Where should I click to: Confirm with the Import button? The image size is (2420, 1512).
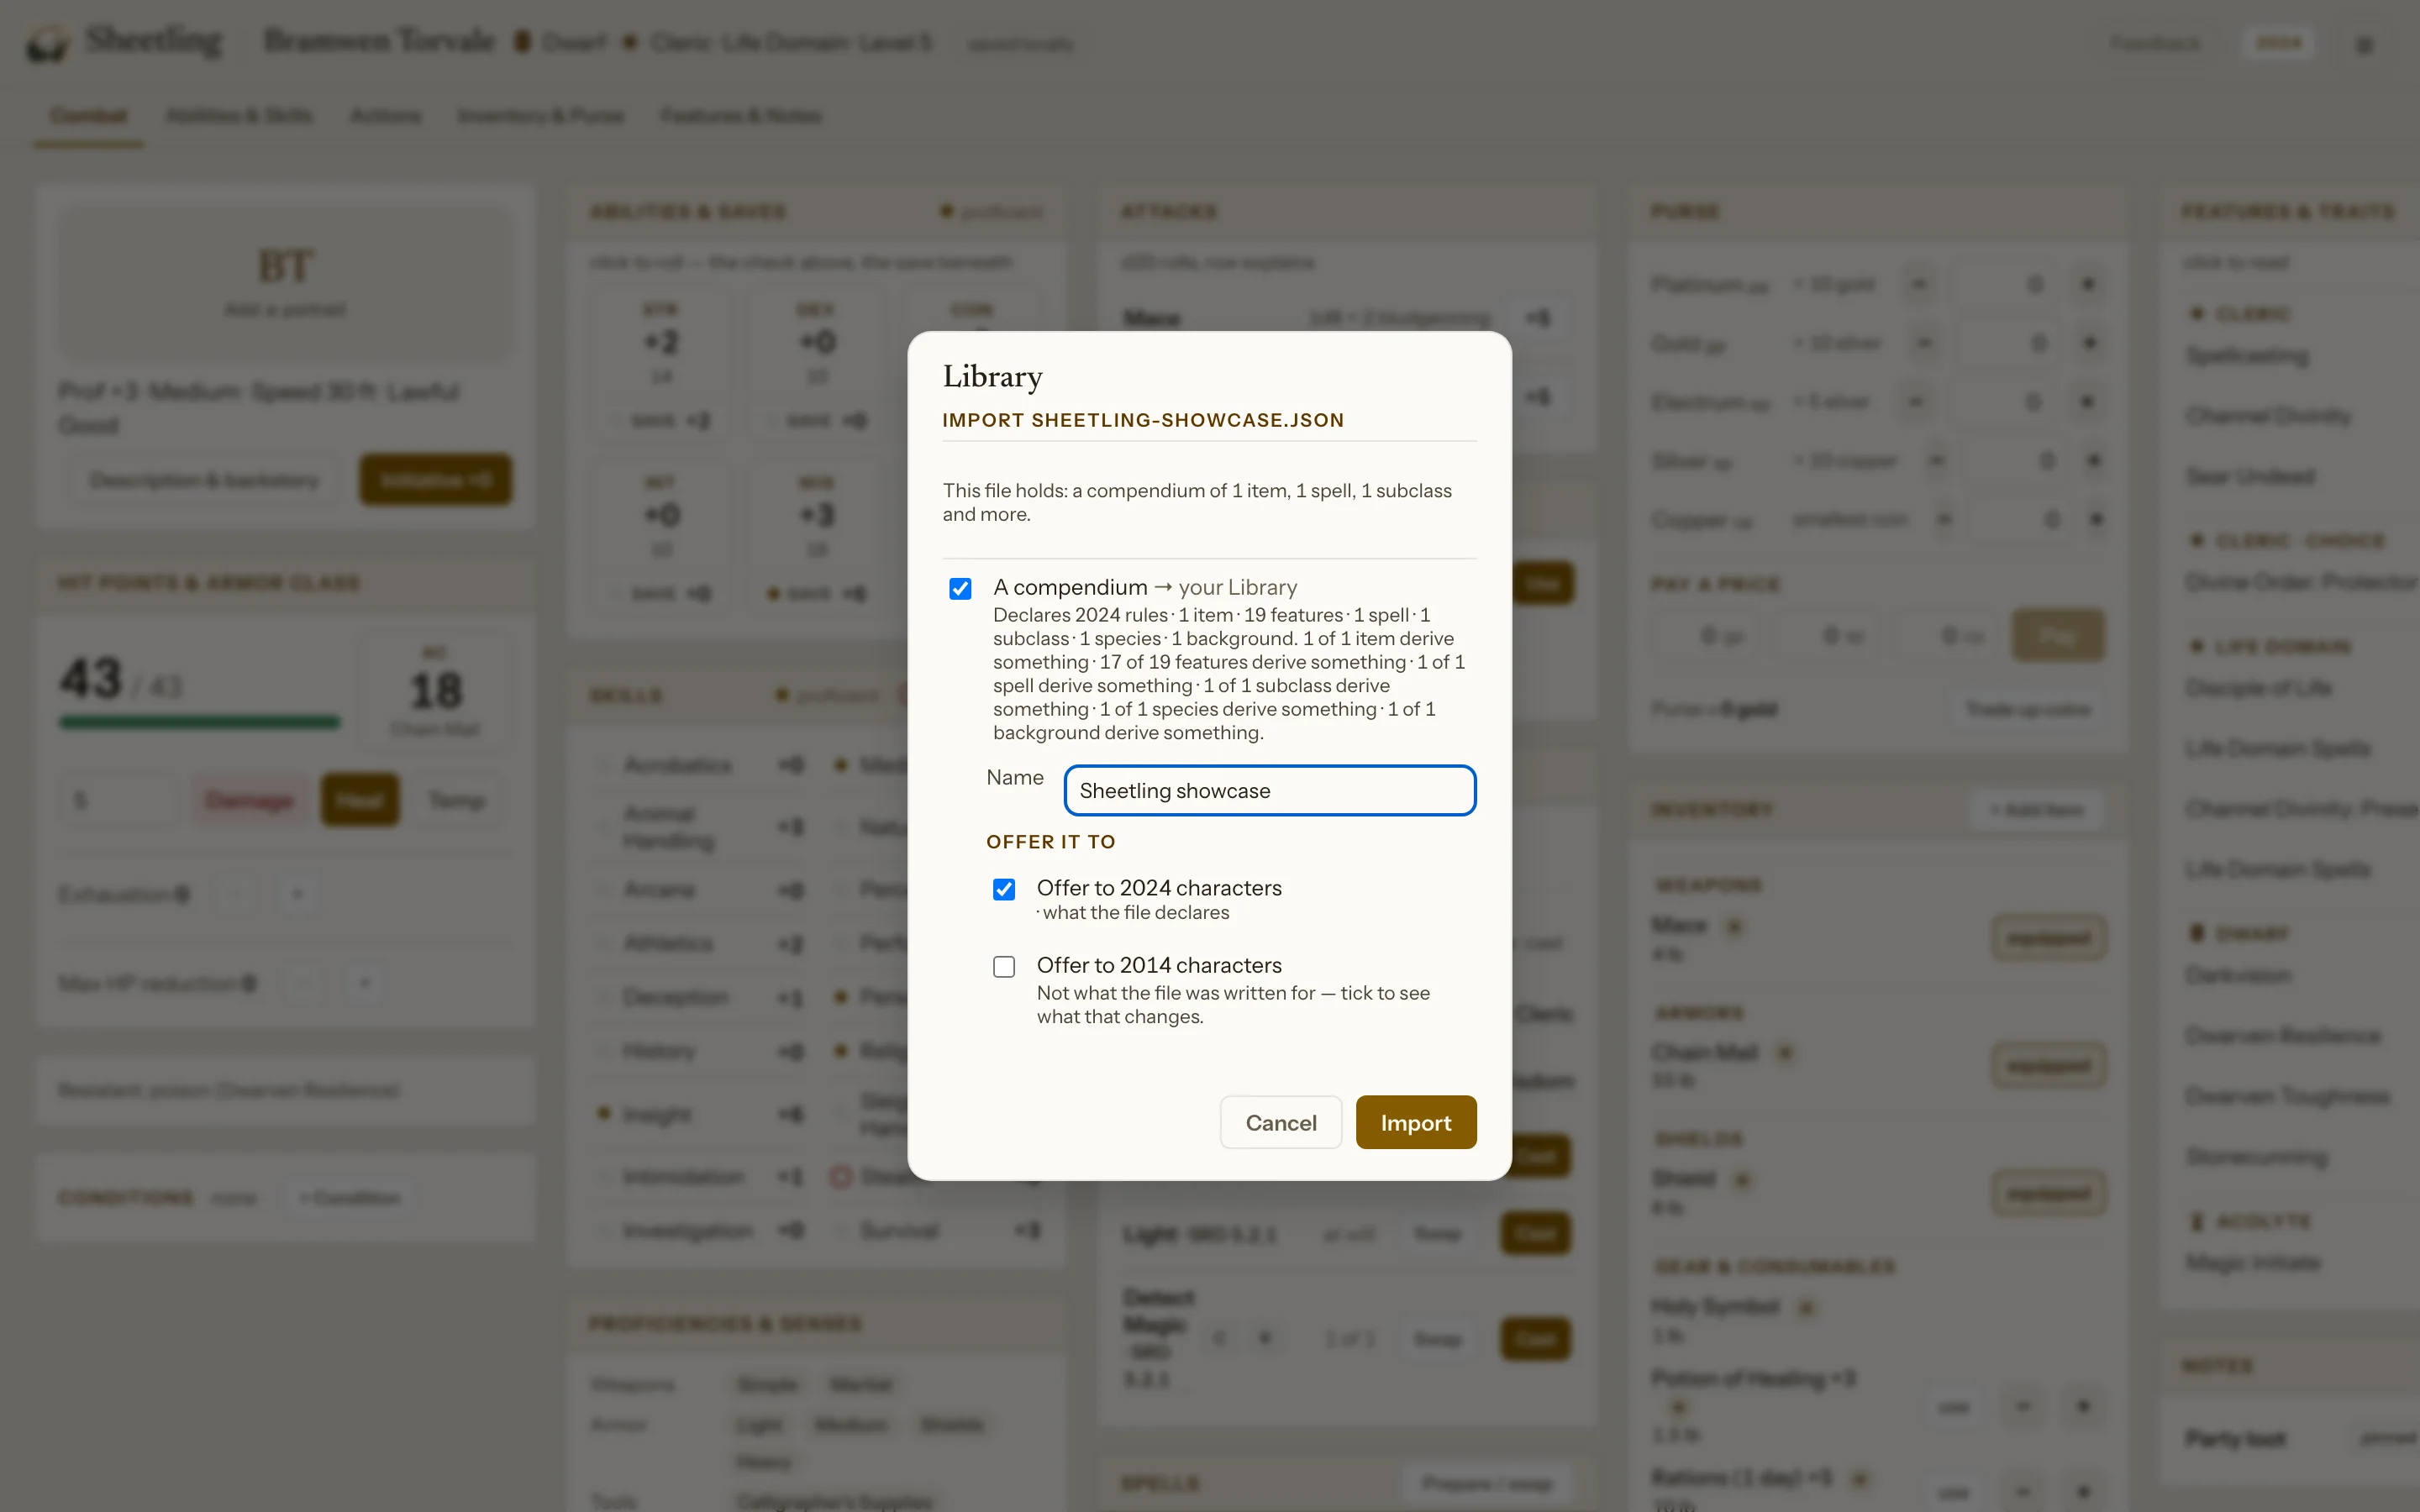(x=1415, y=1122)
